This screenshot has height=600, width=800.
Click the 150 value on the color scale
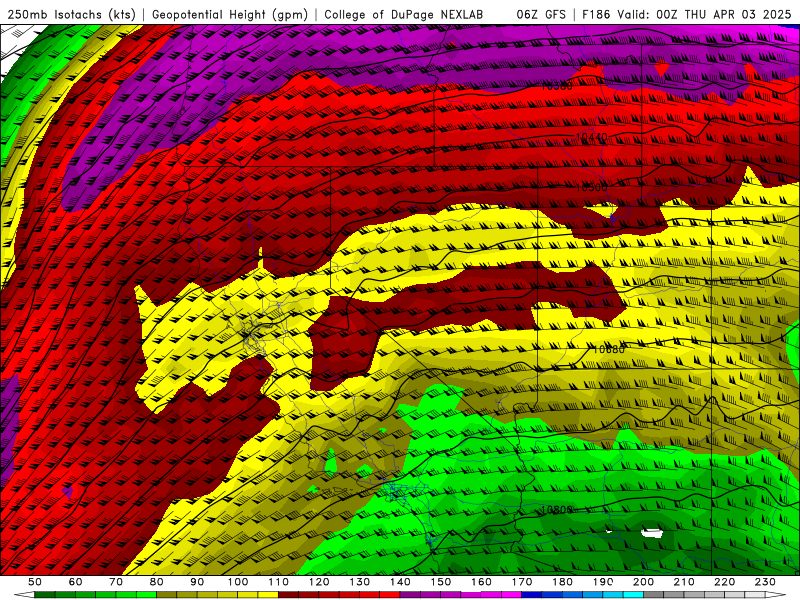click(440, 582)
